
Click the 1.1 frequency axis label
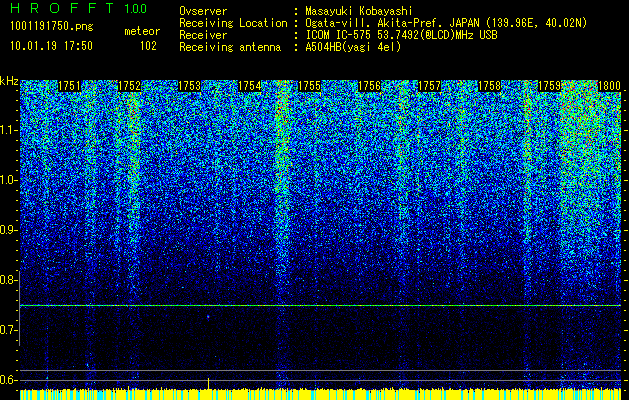(8, 130)
